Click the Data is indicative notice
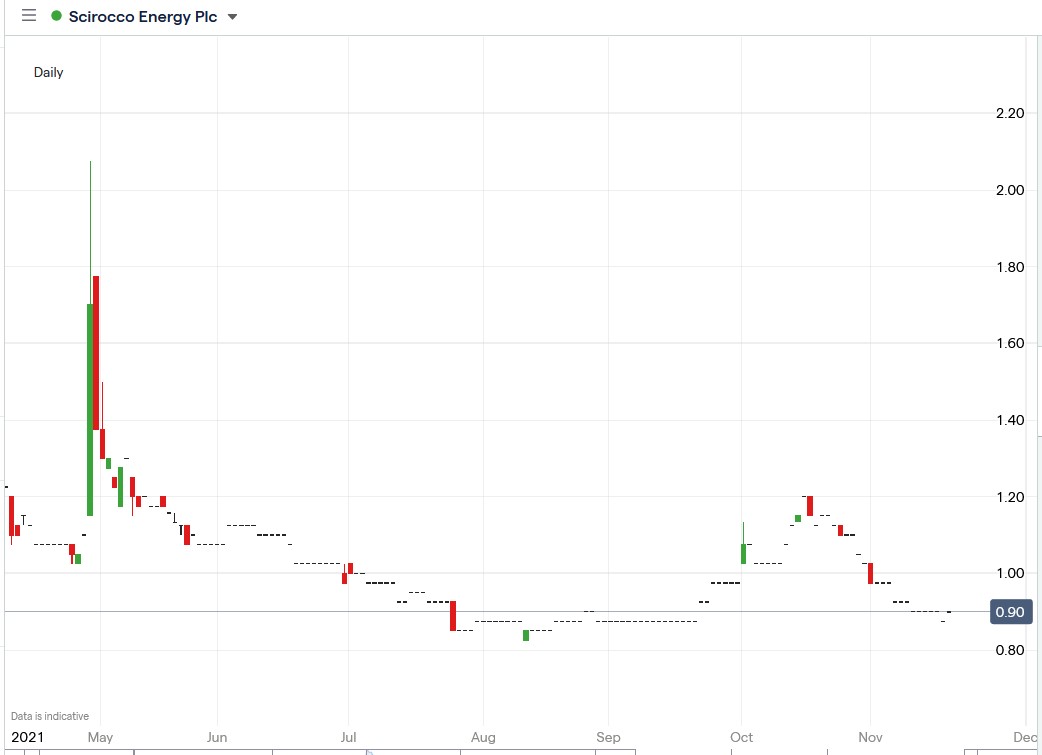Viewport: 1042px width, 755px height. [47, 715]
